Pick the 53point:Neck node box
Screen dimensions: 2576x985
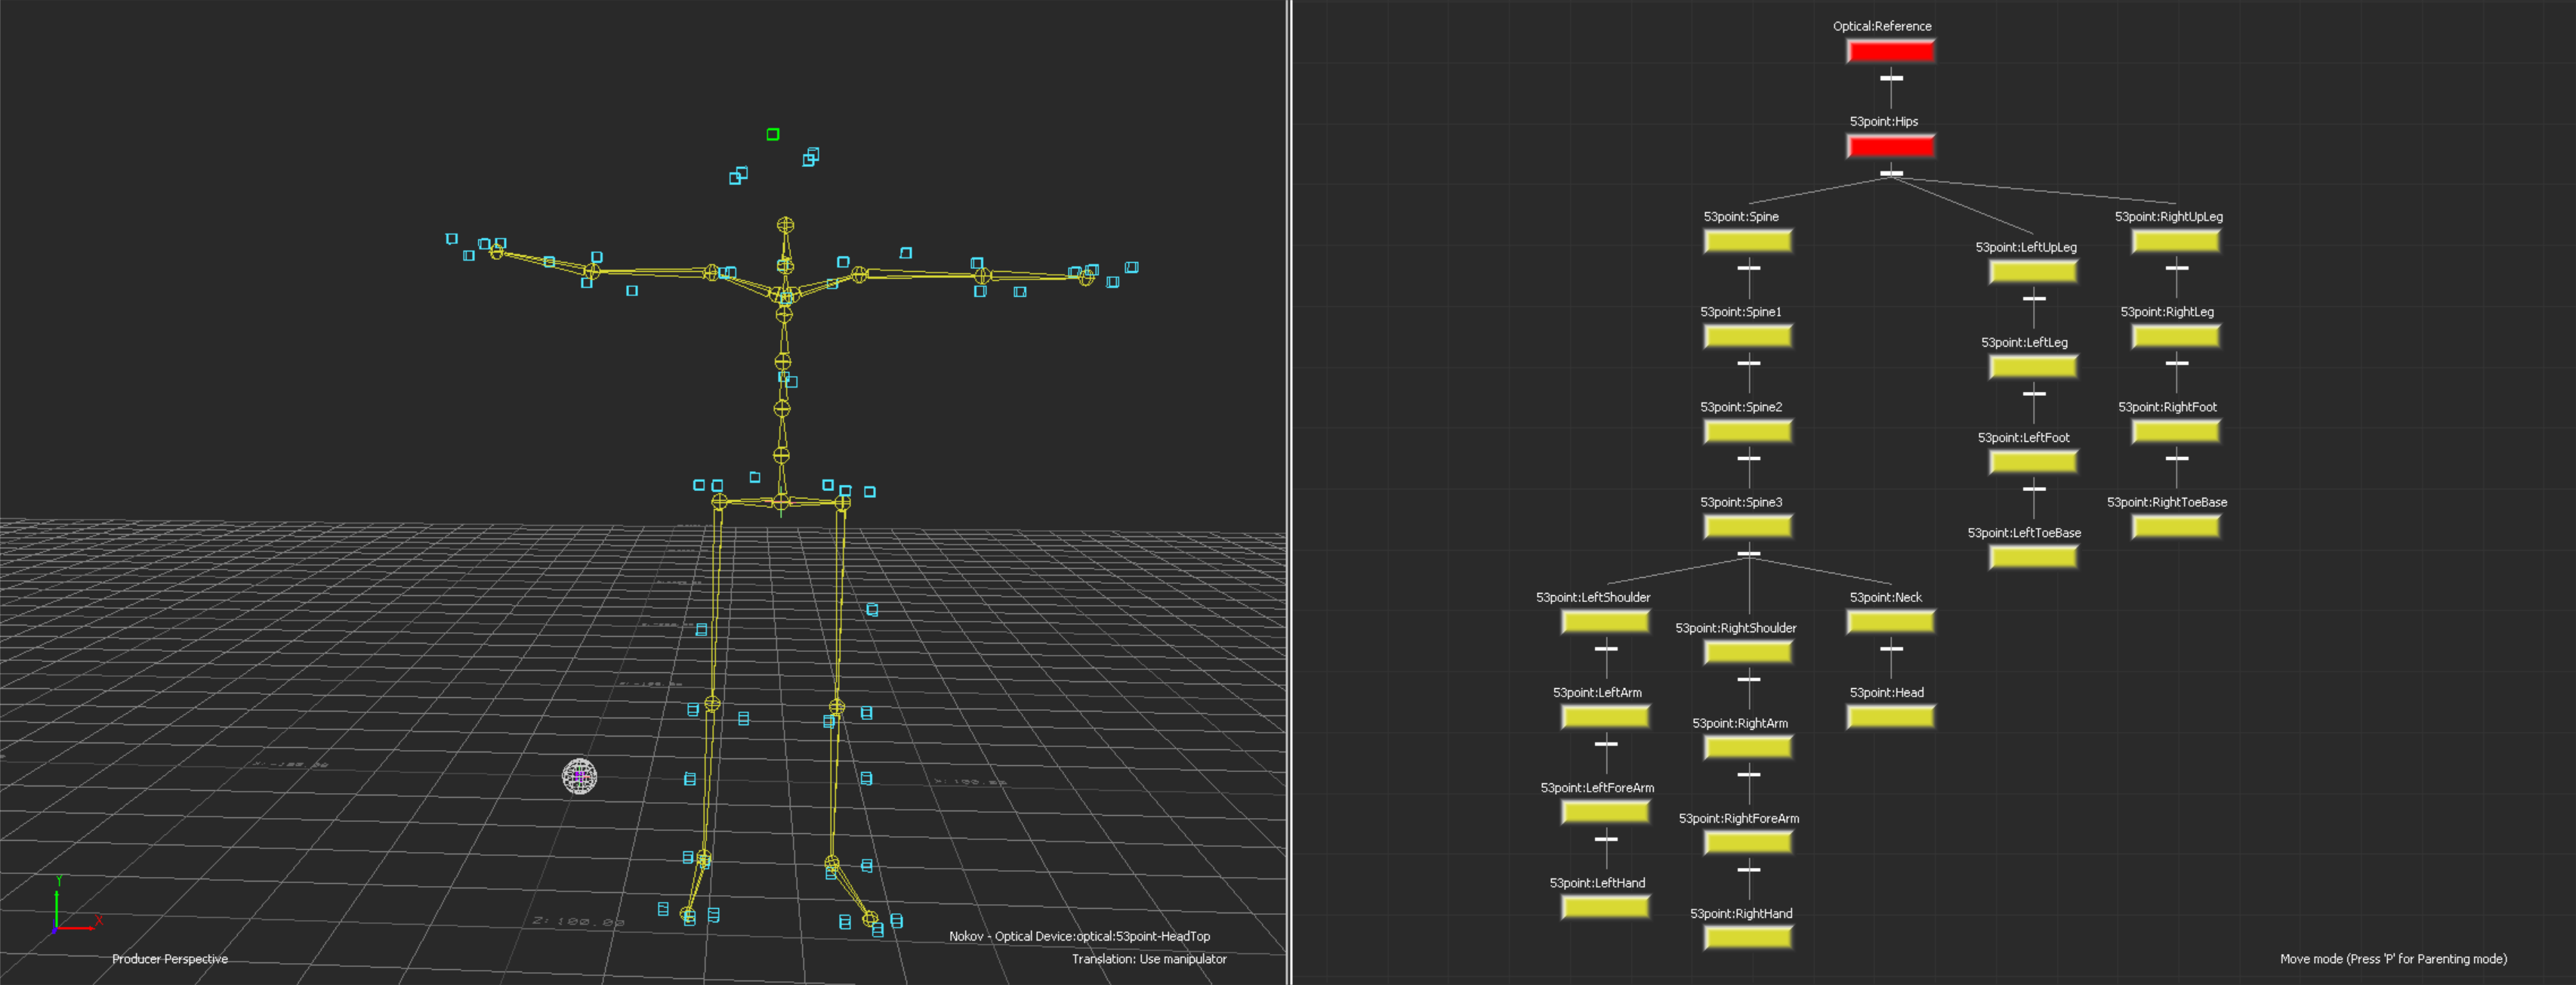(x=1890, y=622)
